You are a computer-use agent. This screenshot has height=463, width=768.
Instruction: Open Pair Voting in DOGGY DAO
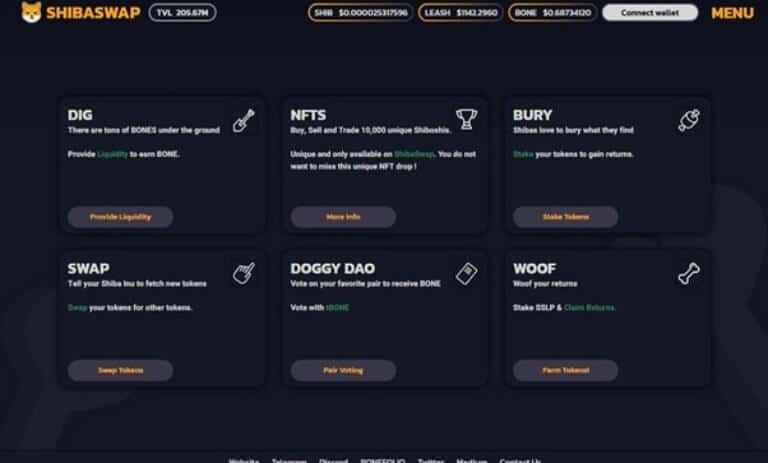point(343,370)
